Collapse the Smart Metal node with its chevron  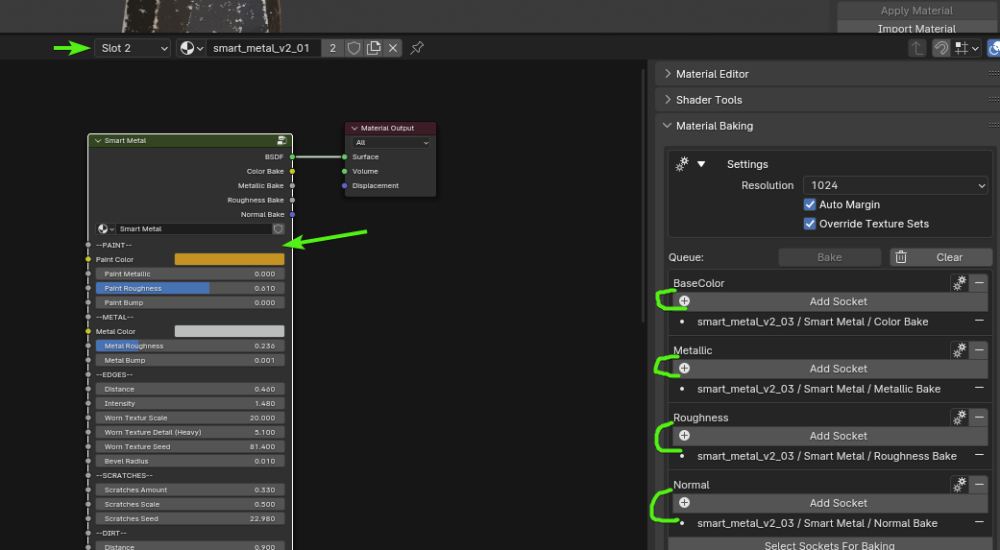98,140
